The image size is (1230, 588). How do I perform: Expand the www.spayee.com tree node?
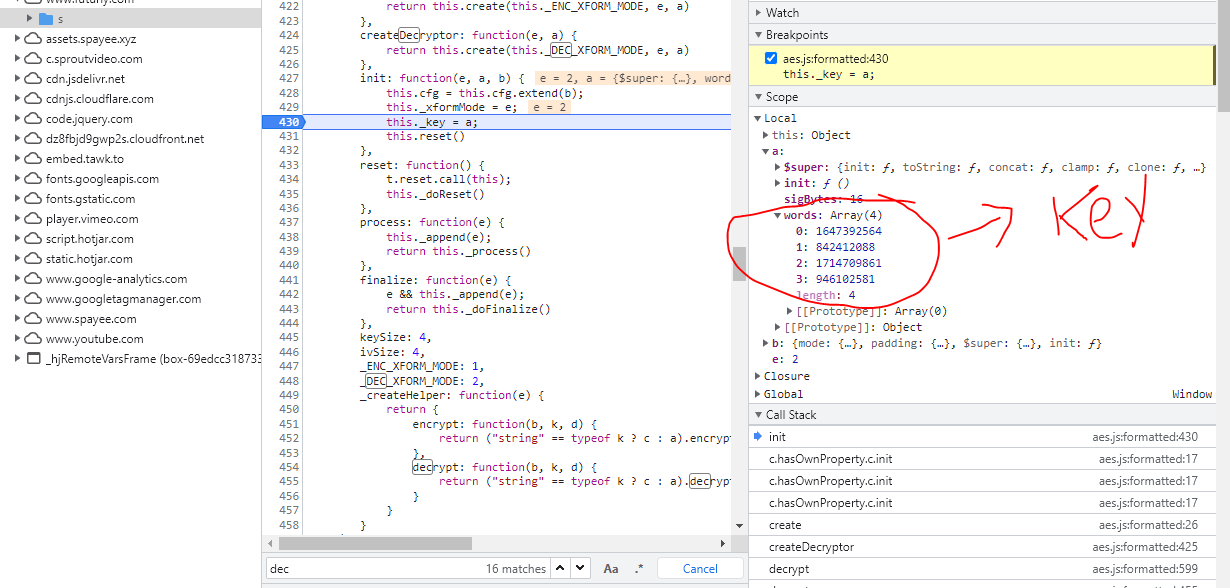tap(18, 319)
